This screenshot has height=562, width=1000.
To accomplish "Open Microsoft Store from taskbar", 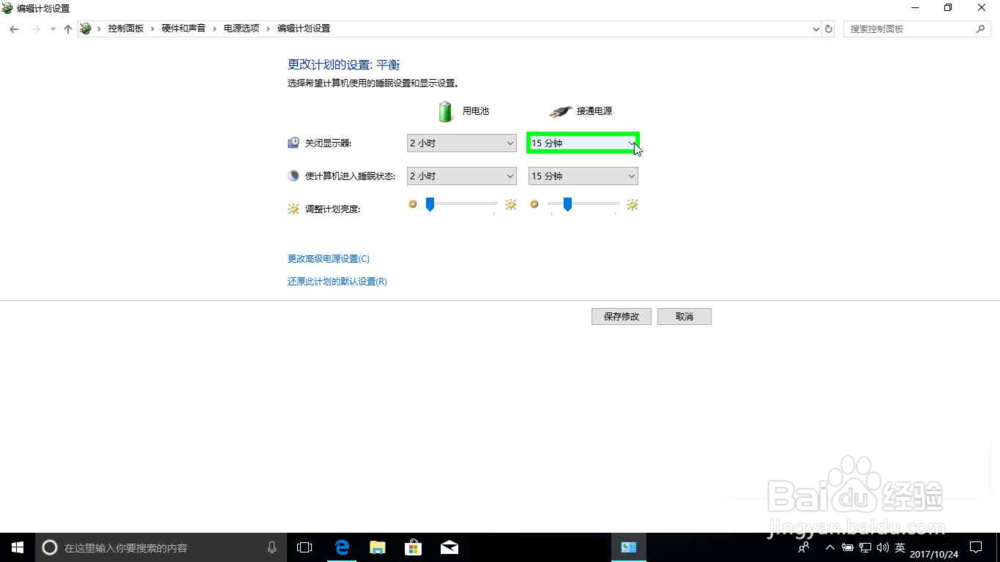I will pos(413,547).
